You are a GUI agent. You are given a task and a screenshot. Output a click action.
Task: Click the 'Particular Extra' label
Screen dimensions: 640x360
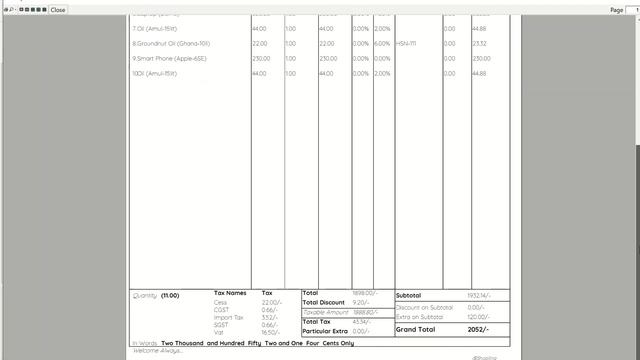coord(325,331)
